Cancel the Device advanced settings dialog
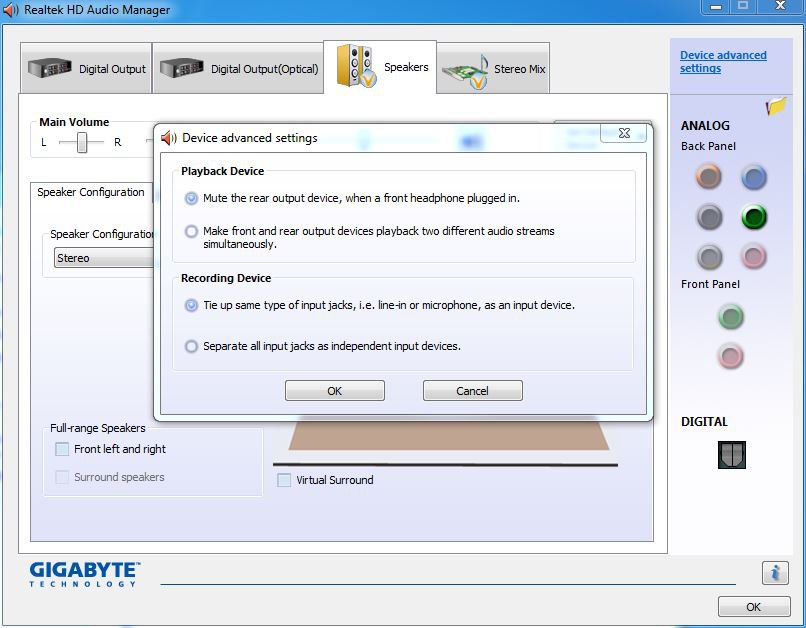This screenshot has height=628, width=806. pyautogui.click(x=472, y=391)
